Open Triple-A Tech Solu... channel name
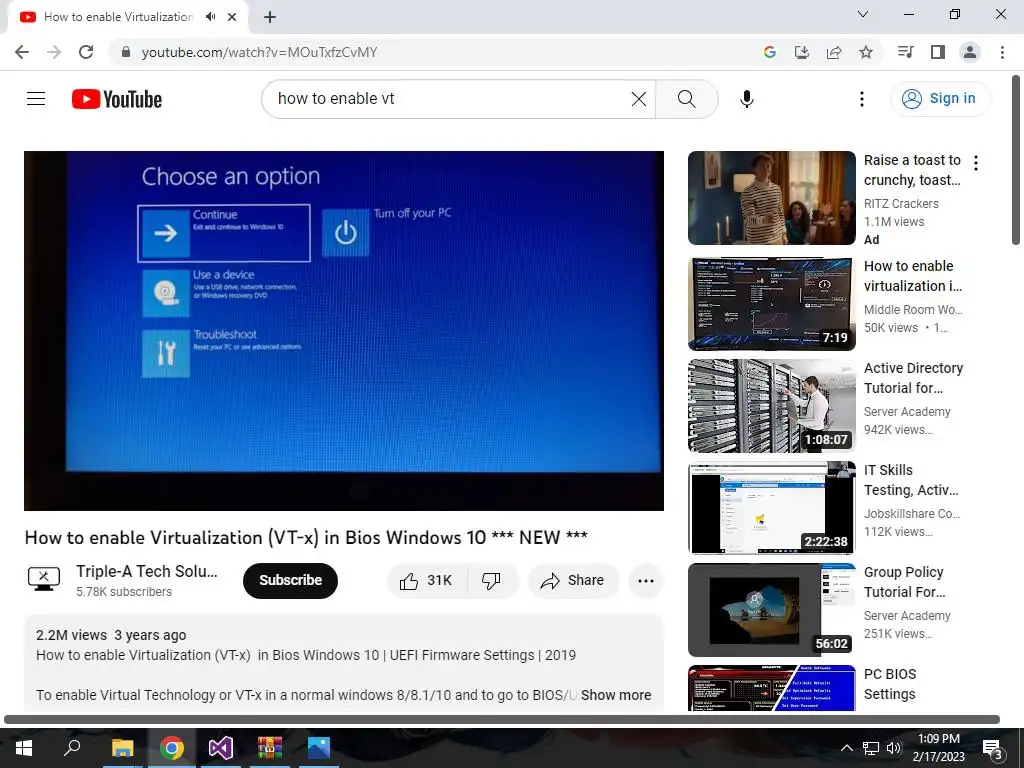The height and width of the screenshot is (768, 1024). [147, 571]
